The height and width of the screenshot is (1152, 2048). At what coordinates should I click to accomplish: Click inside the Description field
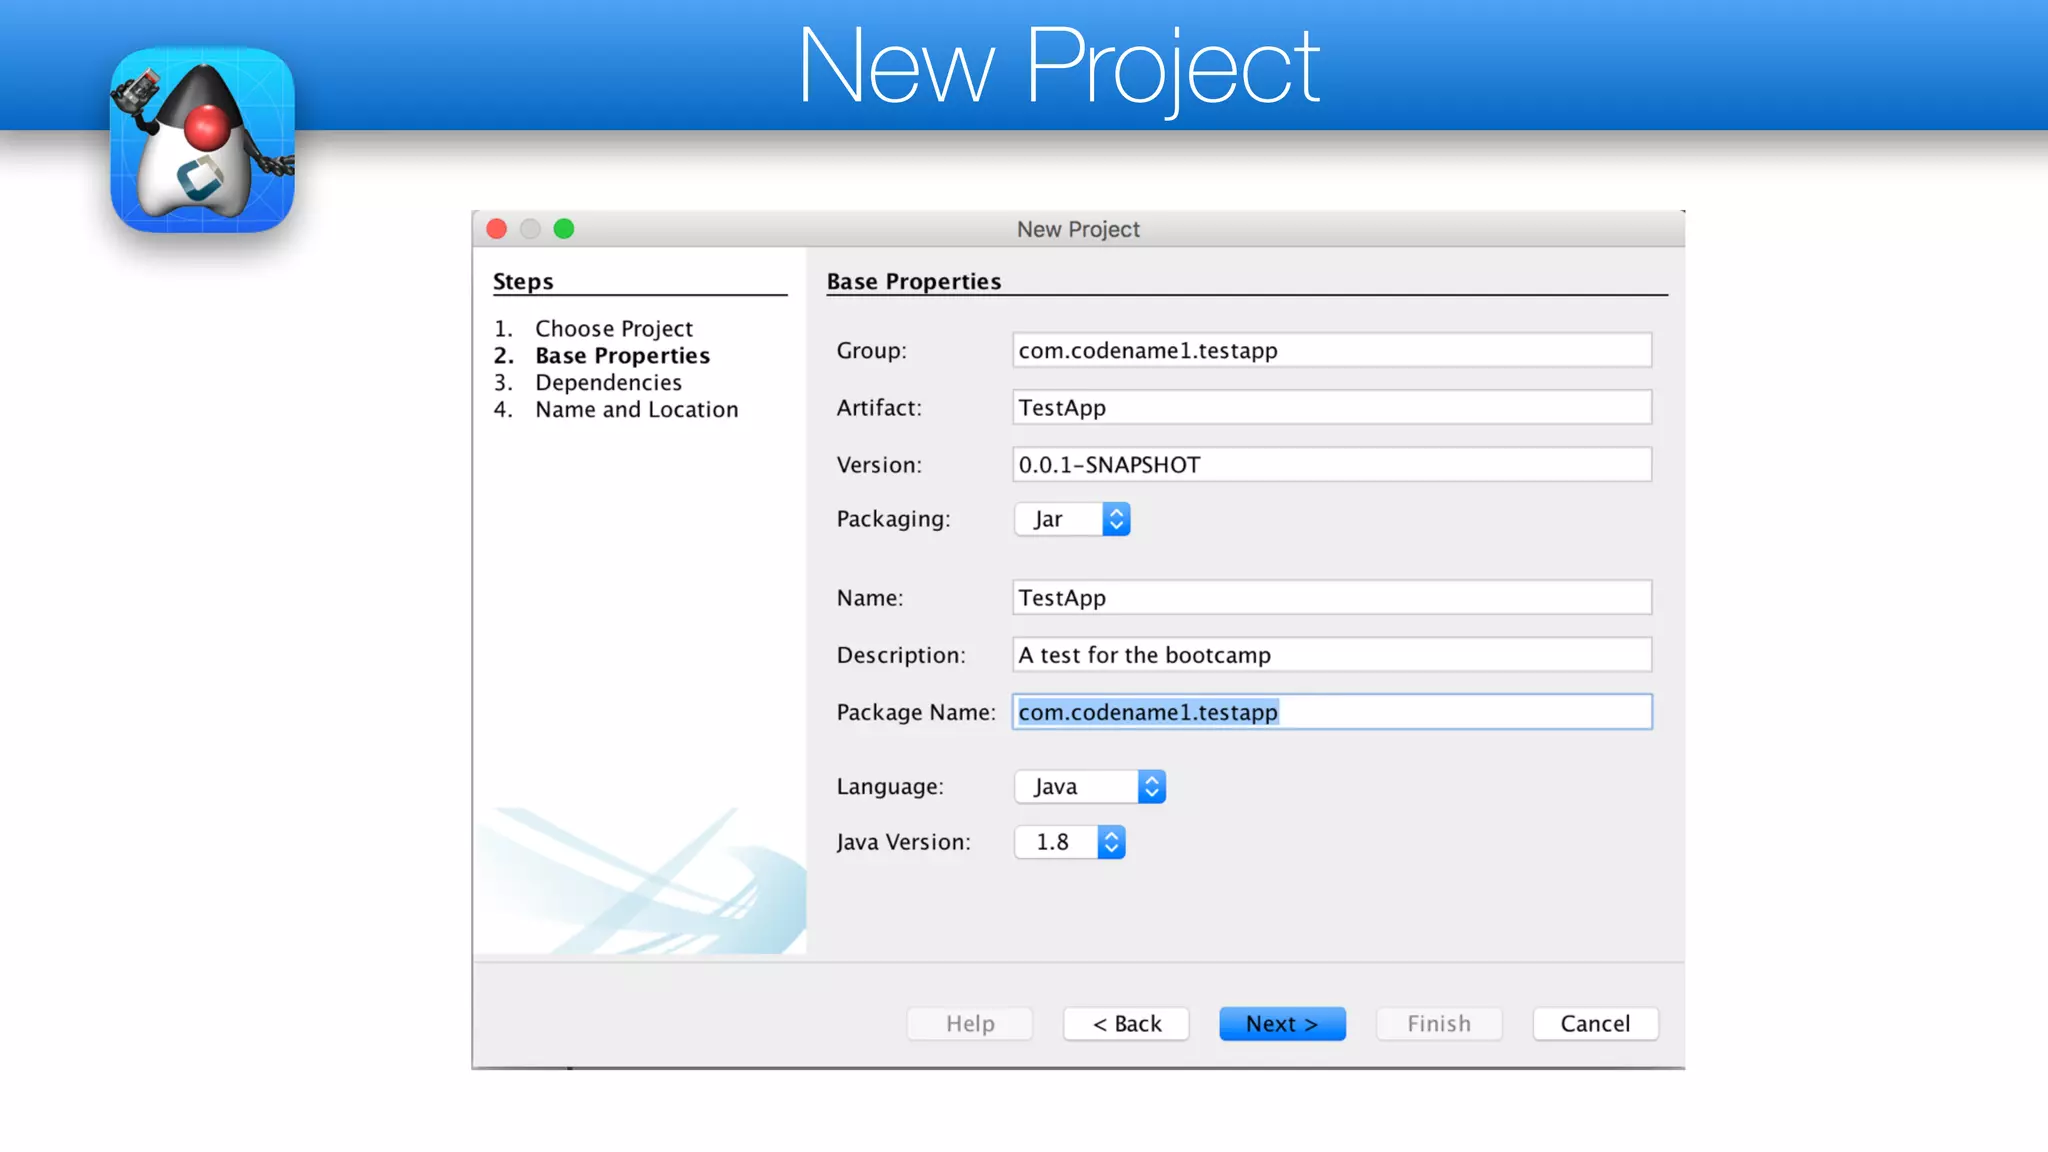tap(1331, 655)
